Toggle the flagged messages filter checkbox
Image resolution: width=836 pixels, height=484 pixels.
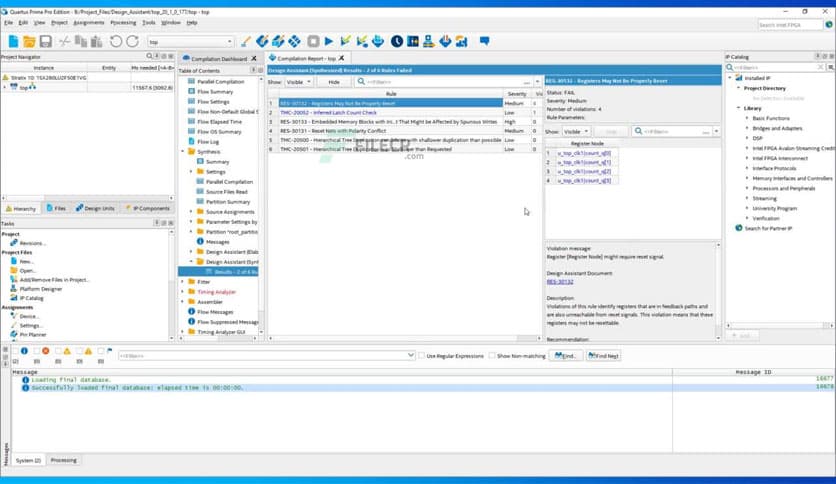[x=101, y=351]
